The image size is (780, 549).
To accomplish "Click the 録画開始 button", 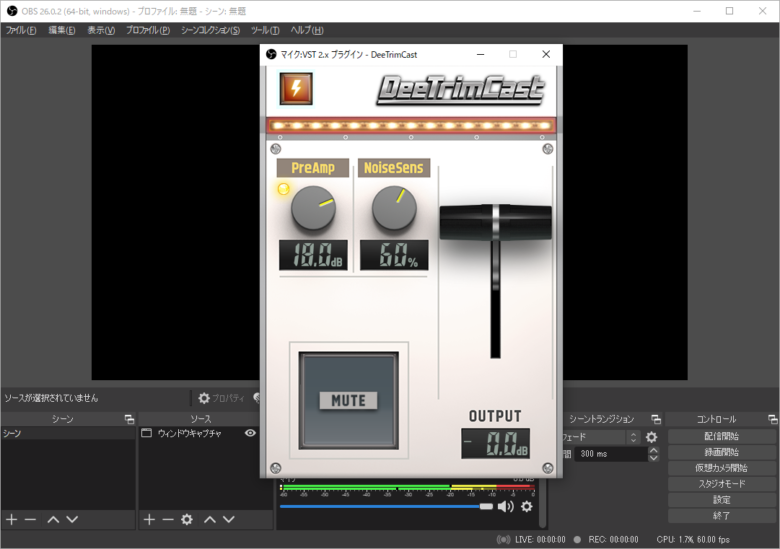I will pos(721,453).
